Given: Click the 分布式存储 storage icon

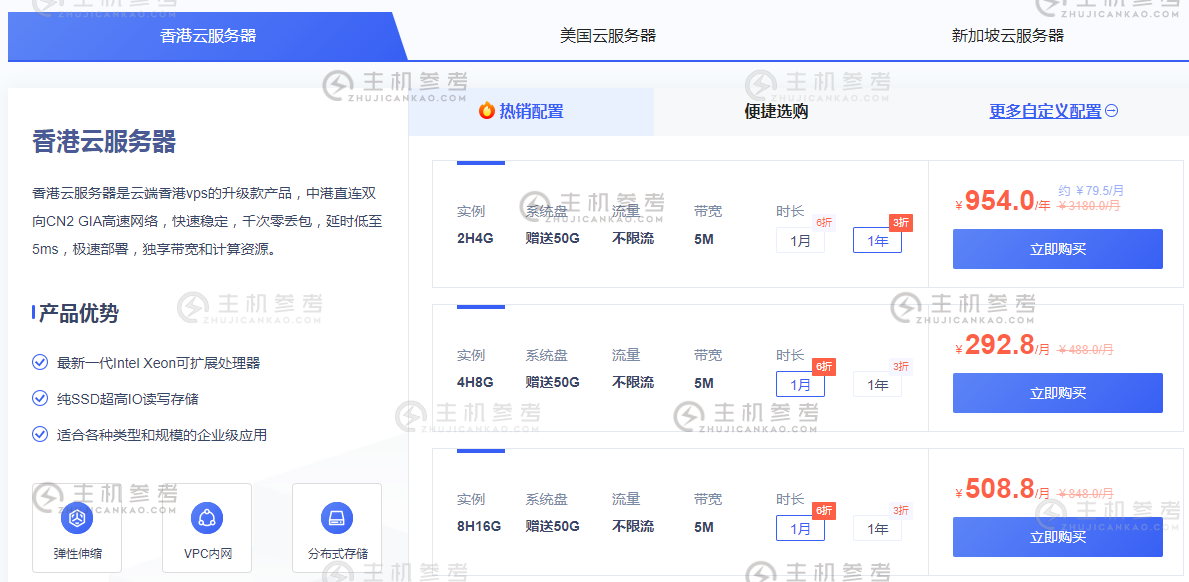Looking at the screenshot, I should click(x=337, y=518).
